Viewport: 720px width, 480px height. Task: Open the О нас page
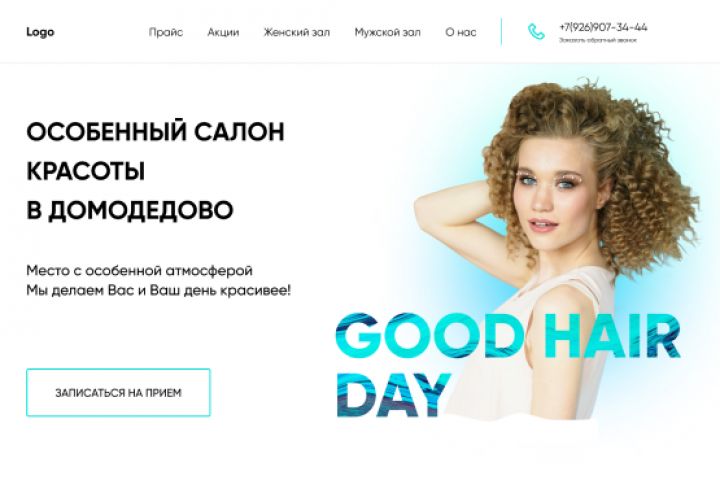pos(461,33)
